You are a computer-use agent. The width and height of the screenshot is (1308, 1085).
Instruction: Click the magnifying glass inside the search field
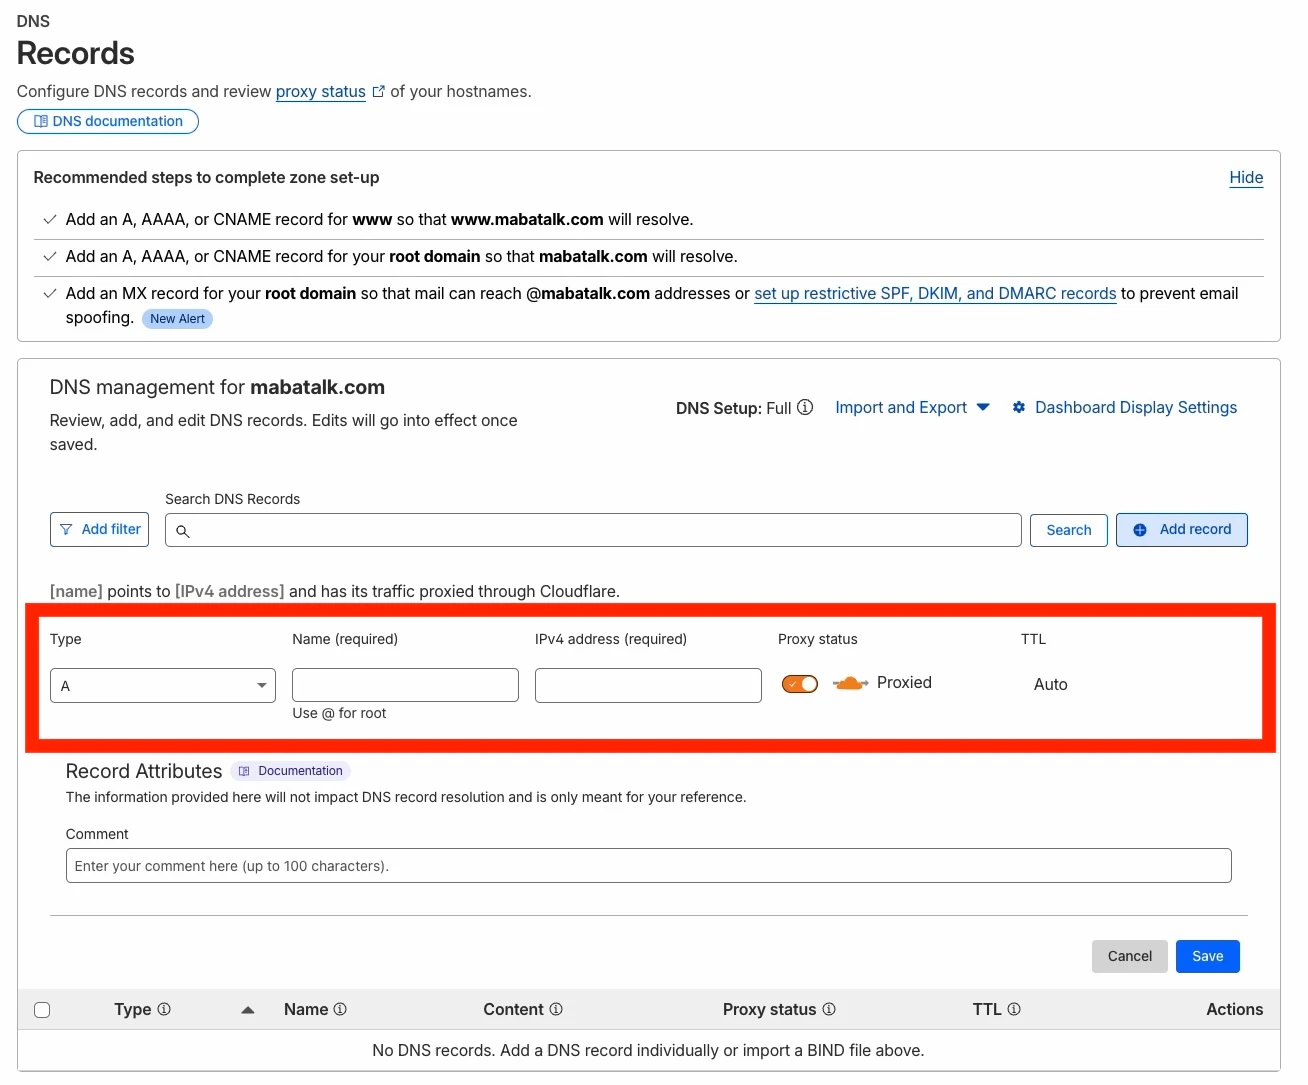point(183,531)
